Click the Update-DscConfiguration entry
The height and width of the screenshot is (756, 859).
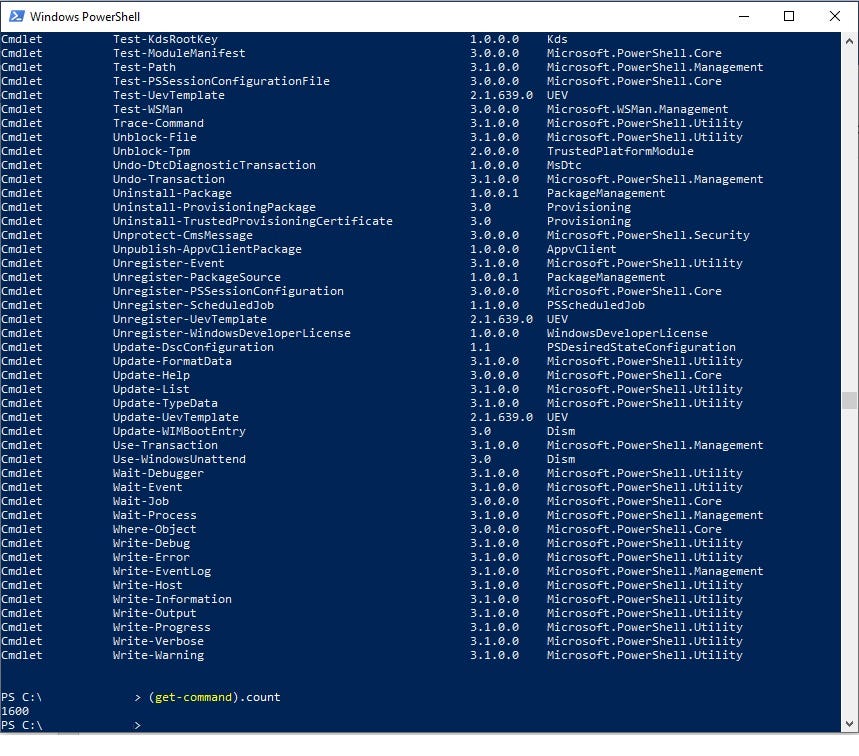193,347
